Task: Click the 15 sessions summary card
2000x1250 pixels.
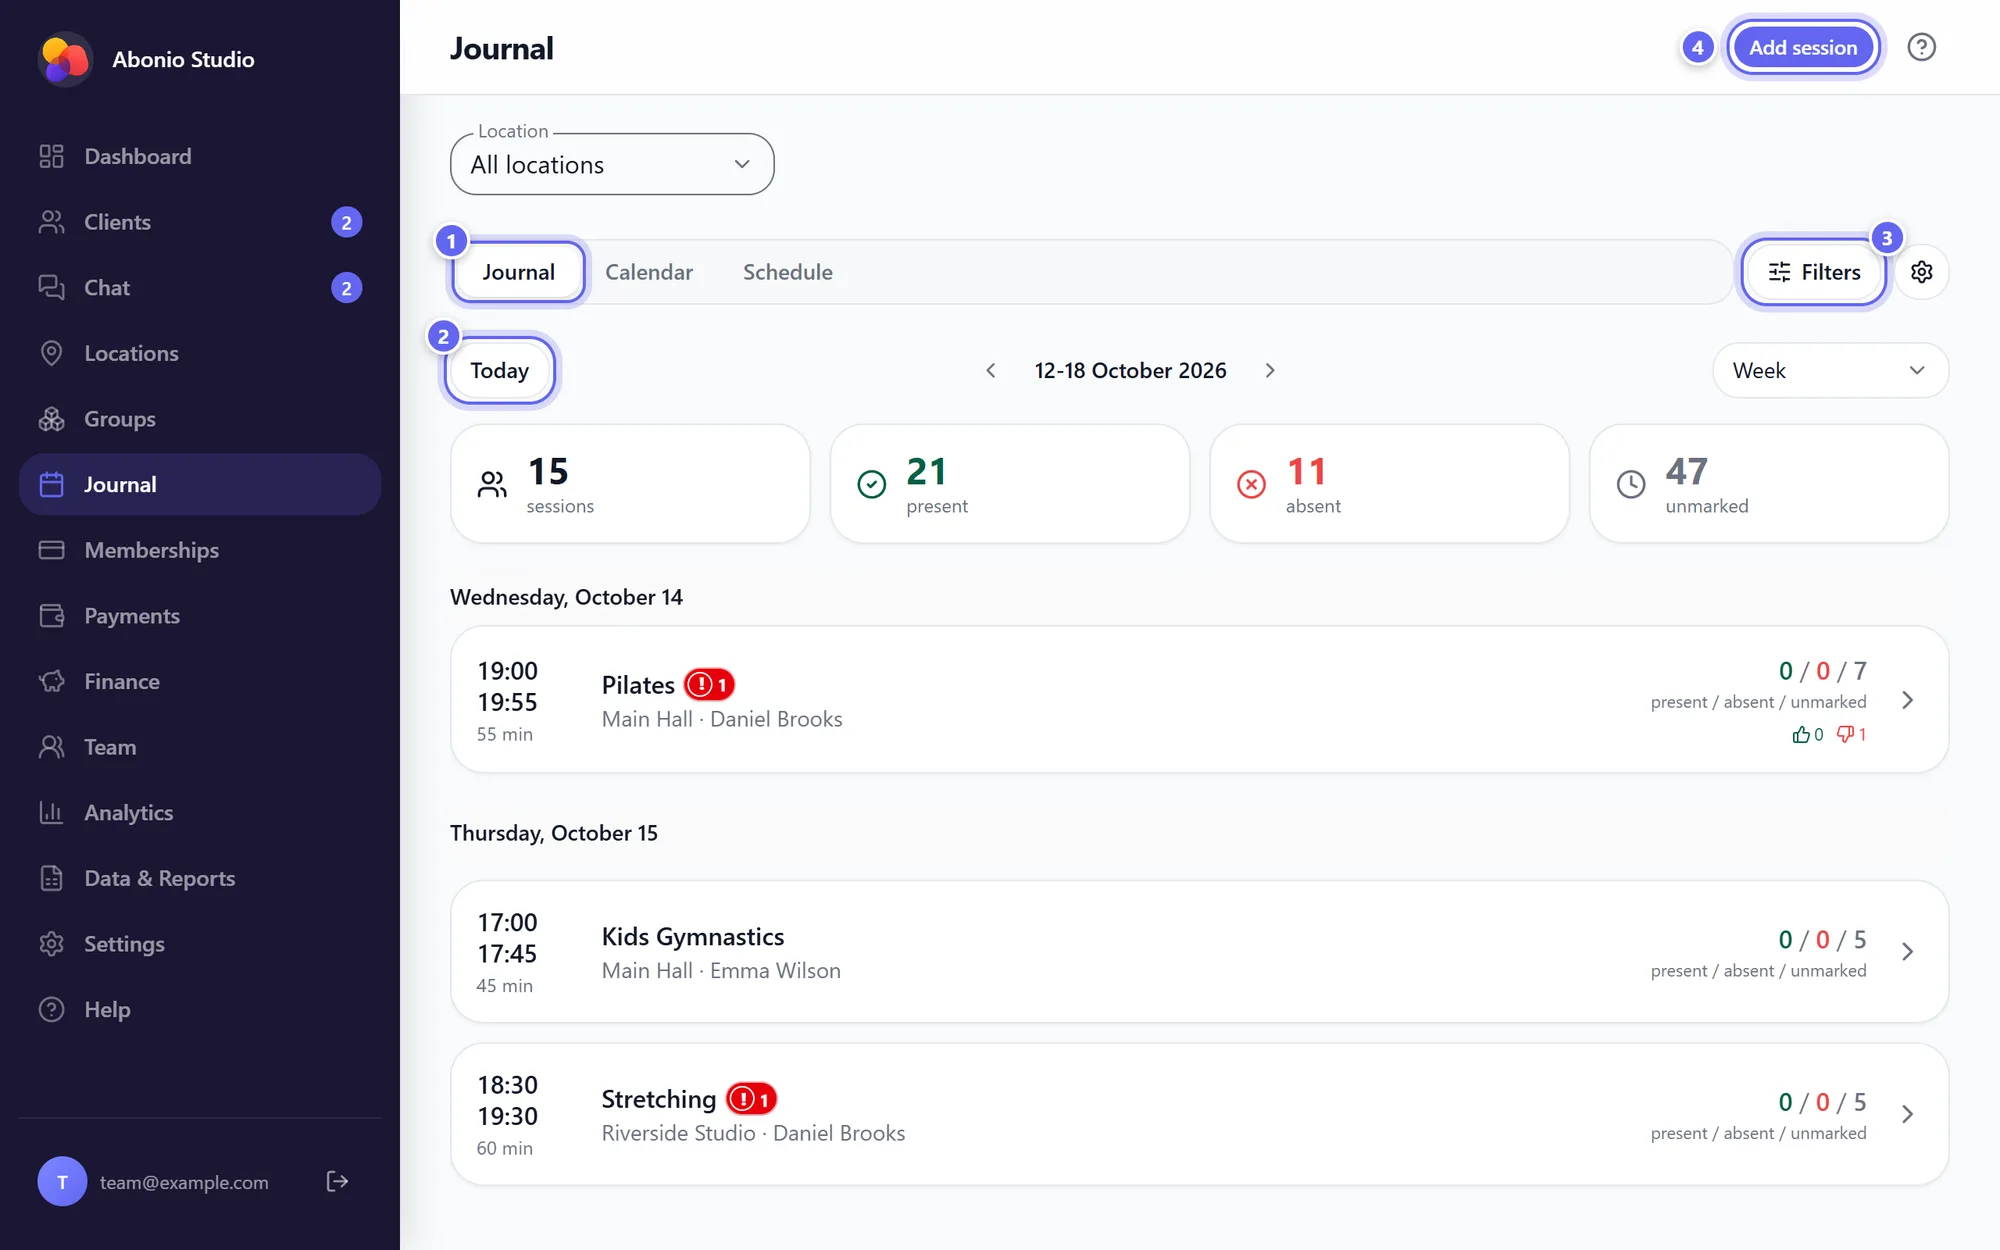Action: click(630, 484)
